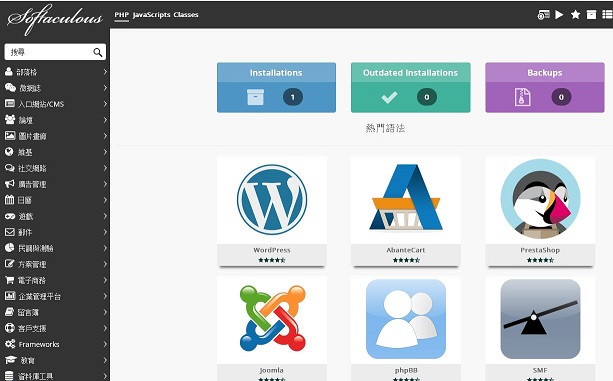Expand the 民調與測驗 category arrow
This screenshot has width=613, height=381.
(x=105, y=248)
